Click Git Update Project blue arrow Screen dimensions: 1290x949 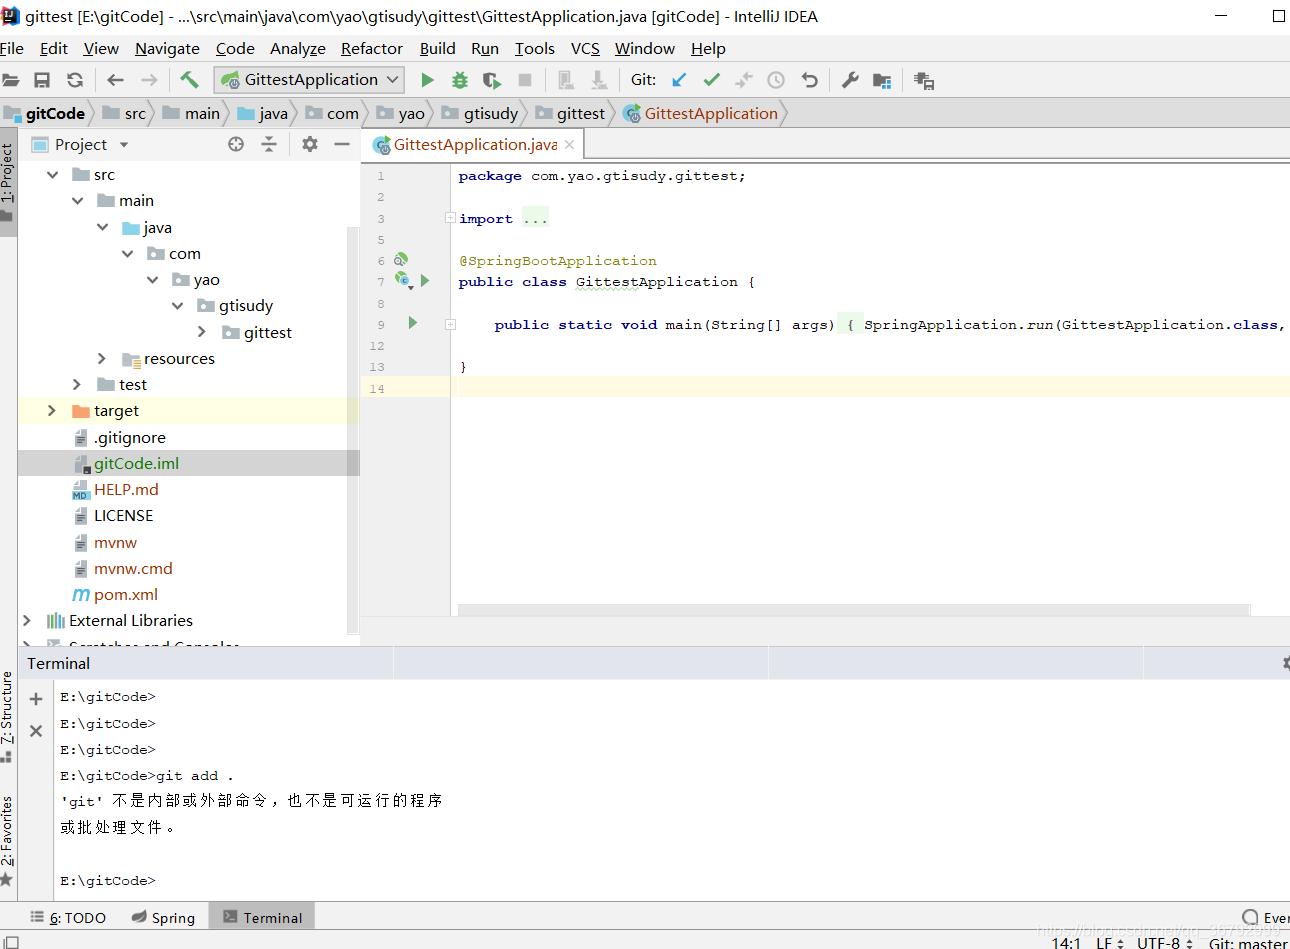click(679, 80)
